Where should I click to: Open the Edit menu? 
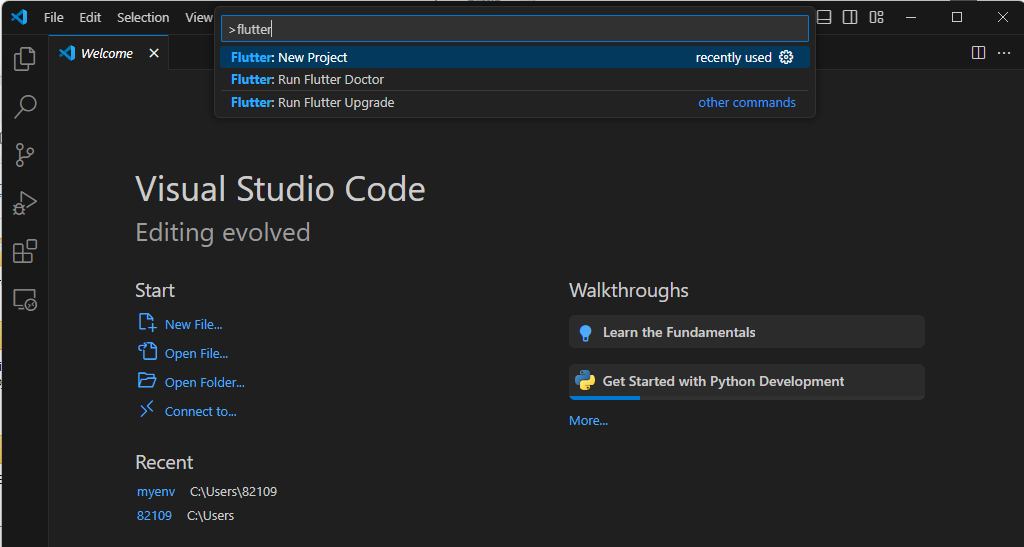(90, 18)
